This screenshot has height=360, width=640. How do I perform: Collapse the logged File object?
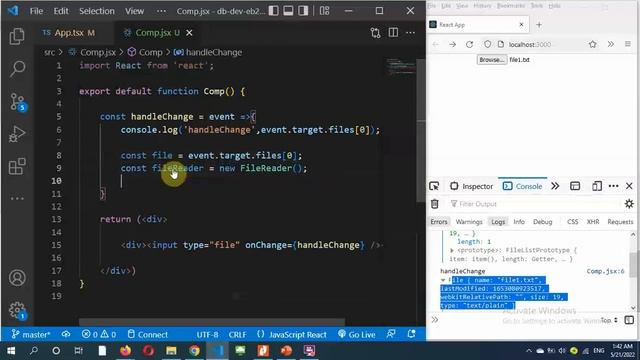click(443, 280)
